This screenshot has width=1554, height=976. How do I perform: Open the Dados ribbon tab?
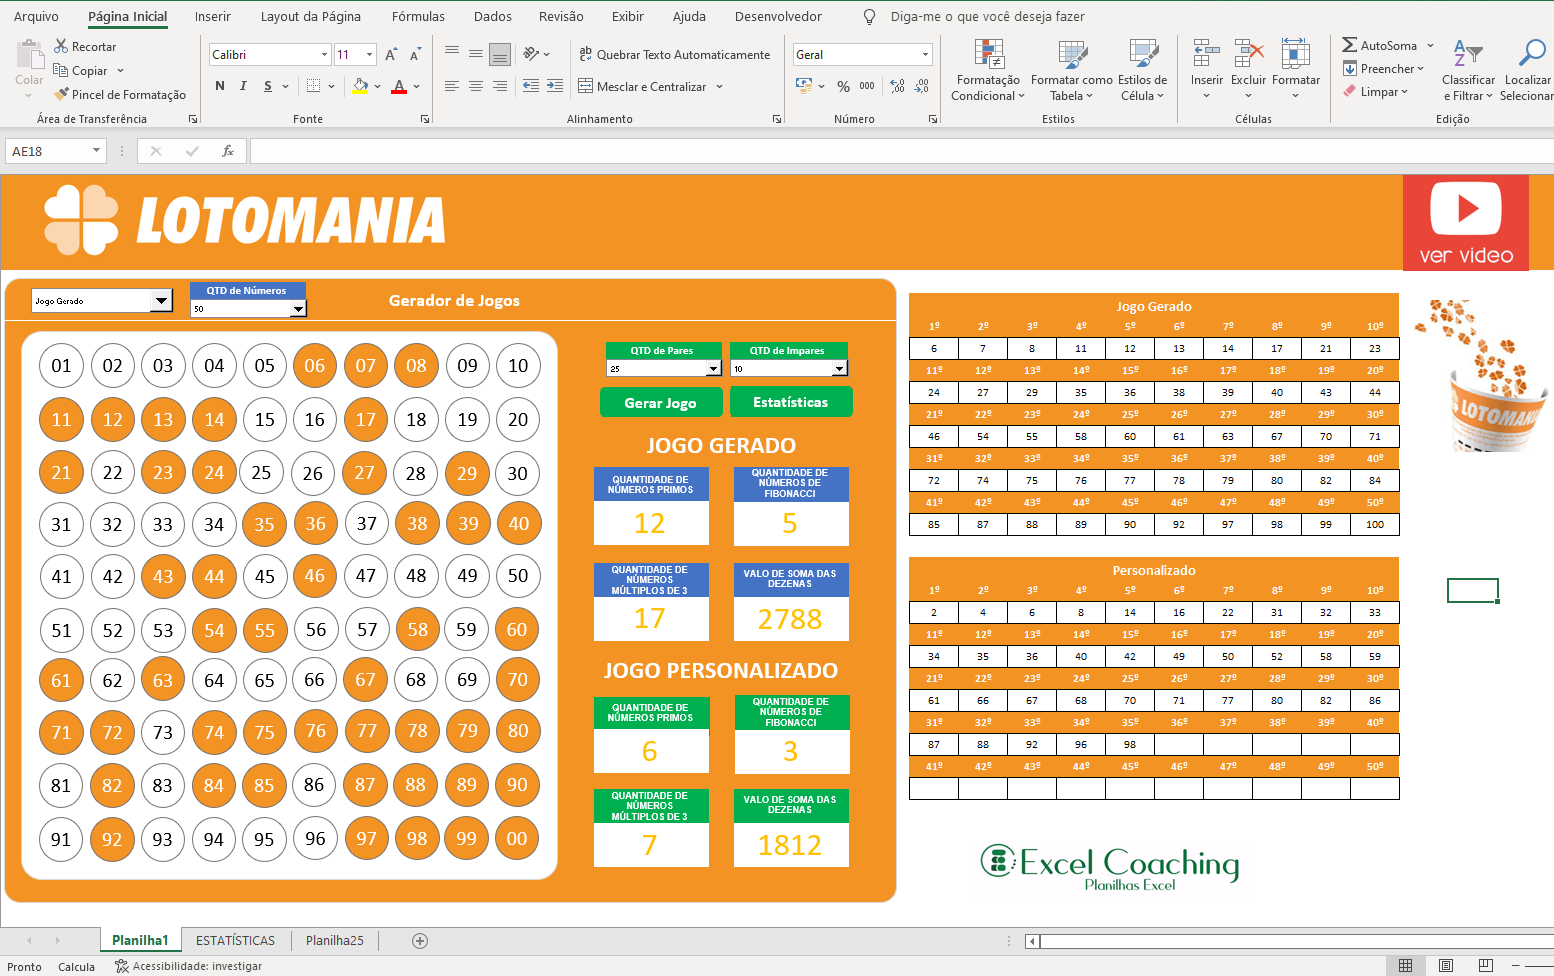pos(492,16)
